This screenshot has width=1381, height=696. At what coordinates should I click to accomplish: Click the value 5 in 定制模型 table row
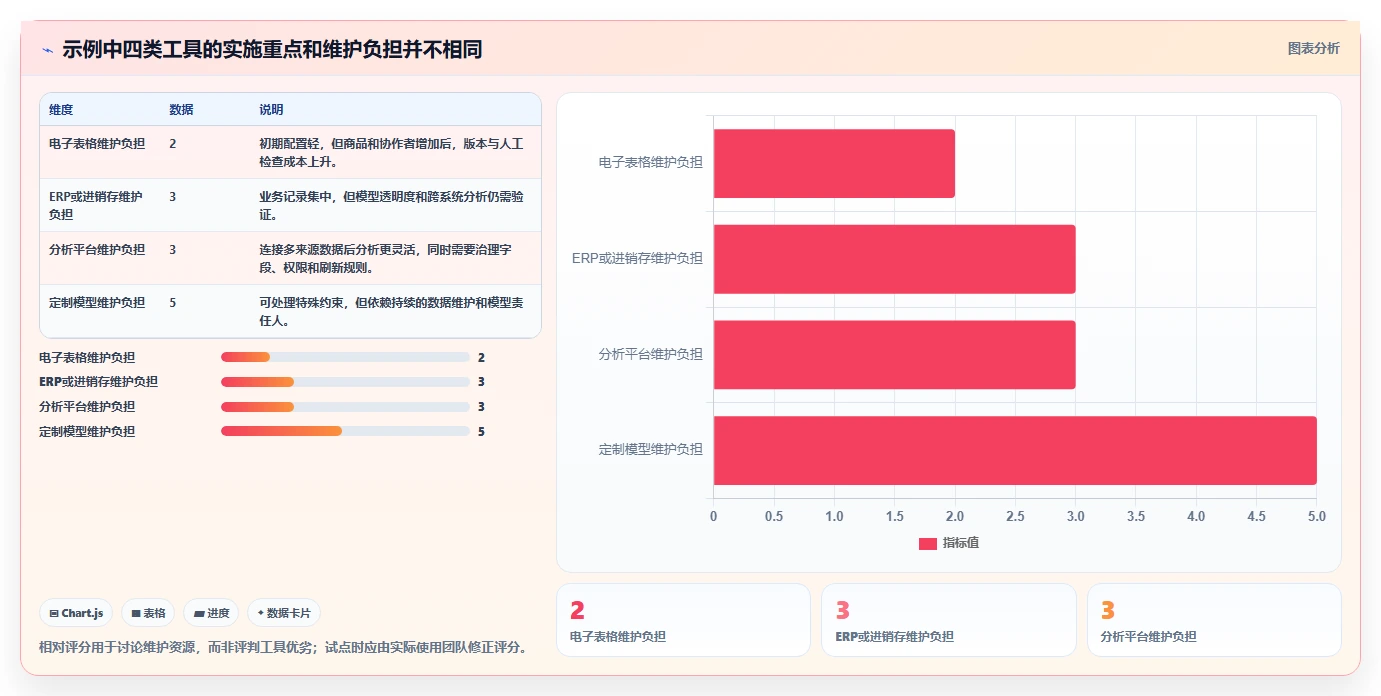(x=173, y=303)
